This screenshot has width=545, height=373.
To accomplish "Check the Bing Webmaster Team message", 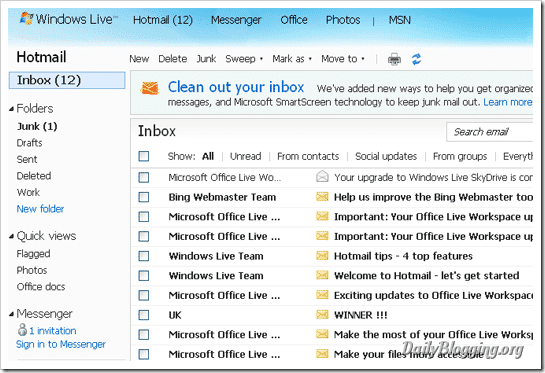I will click(144, 197).
